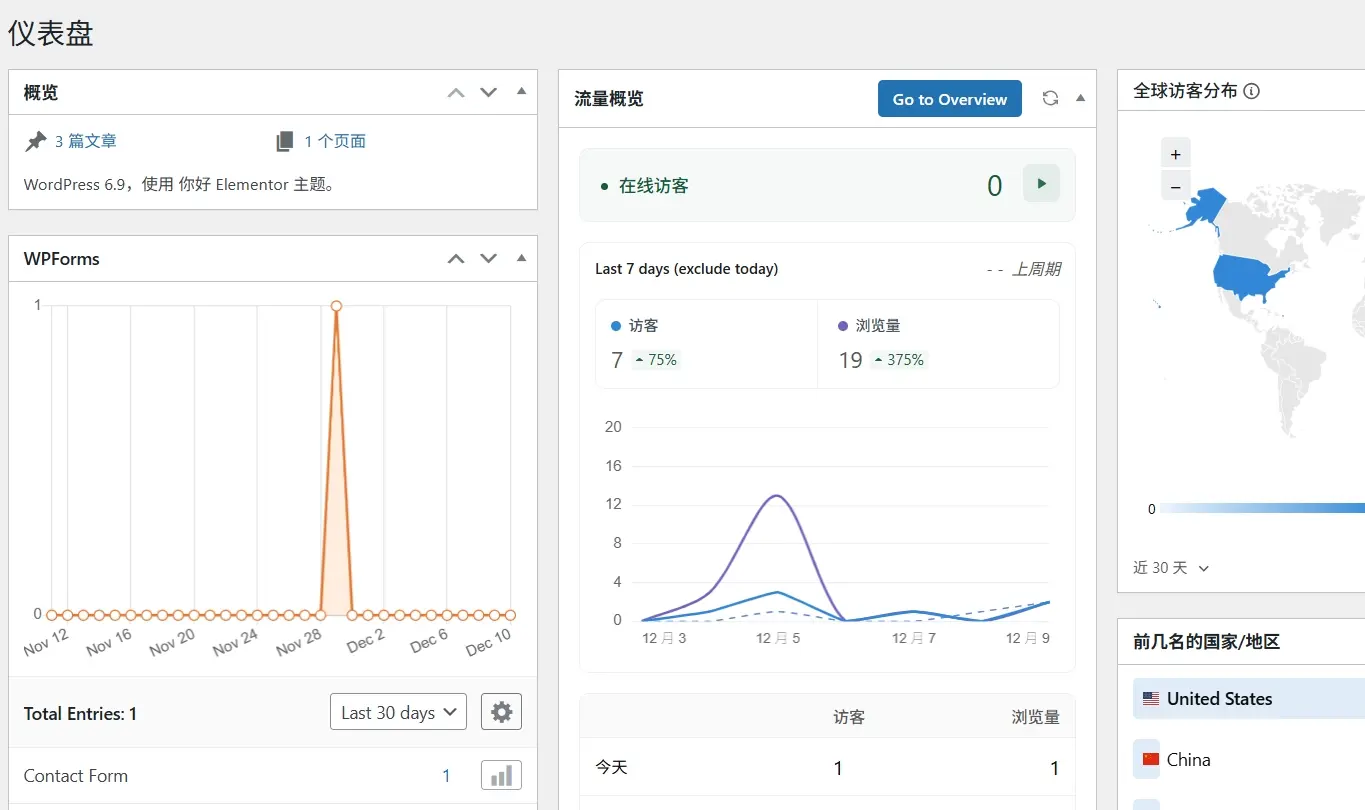Open WPForms widget settings gear
This screenshot has width=1365, height=810.
tap(501, 712)
